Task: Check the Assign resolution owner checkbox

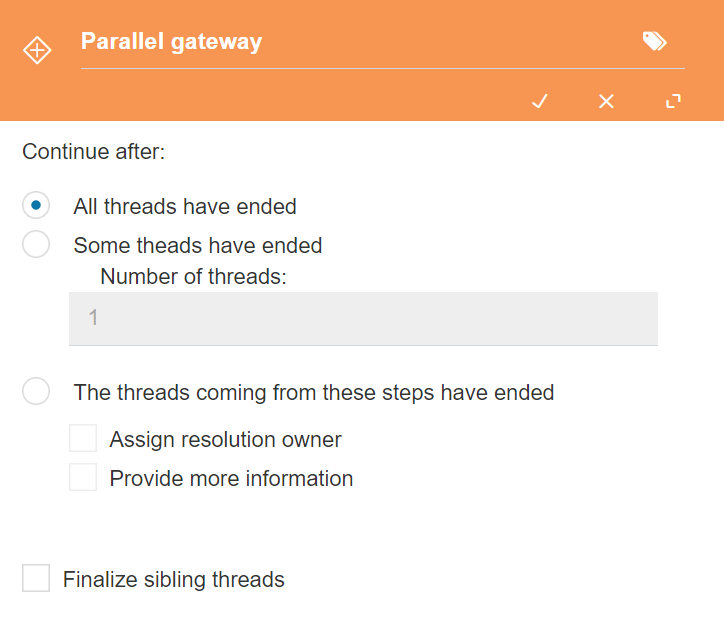Action: click(83, 438)
